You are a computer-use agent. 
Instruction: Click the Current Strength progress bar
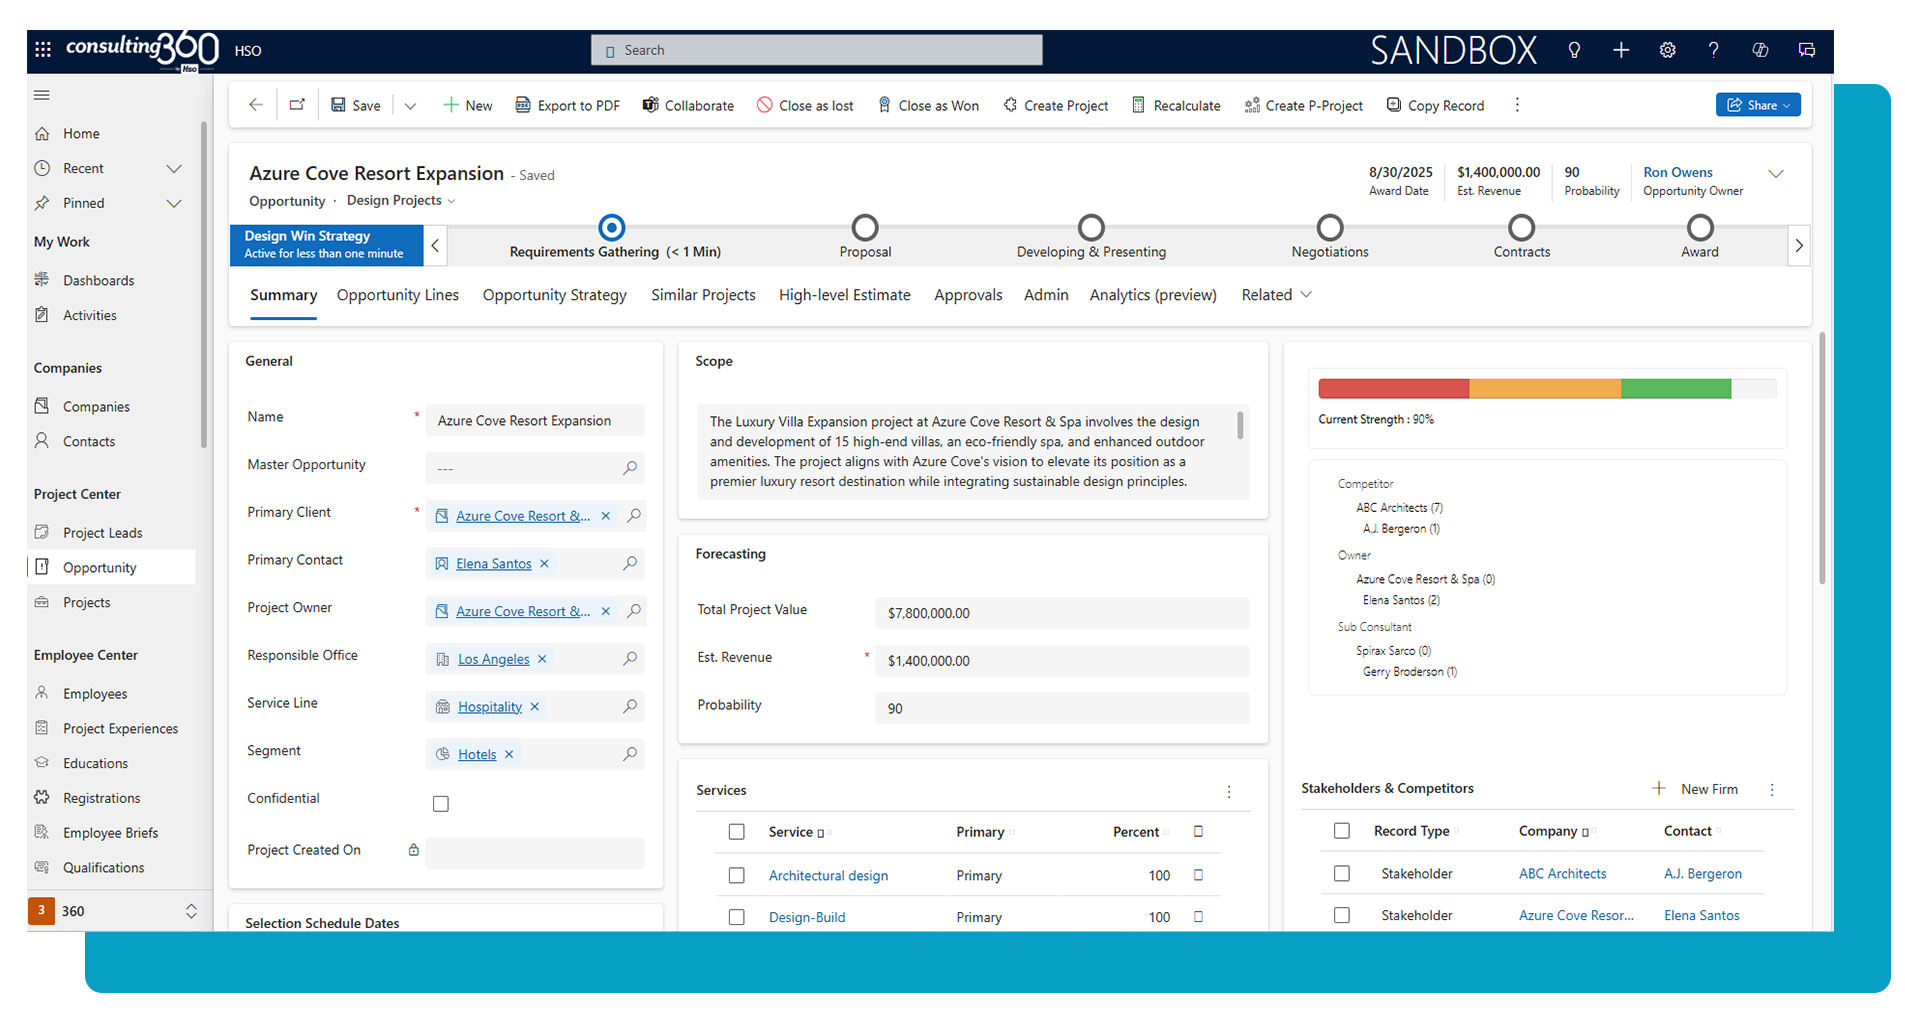pos(1546,389)
